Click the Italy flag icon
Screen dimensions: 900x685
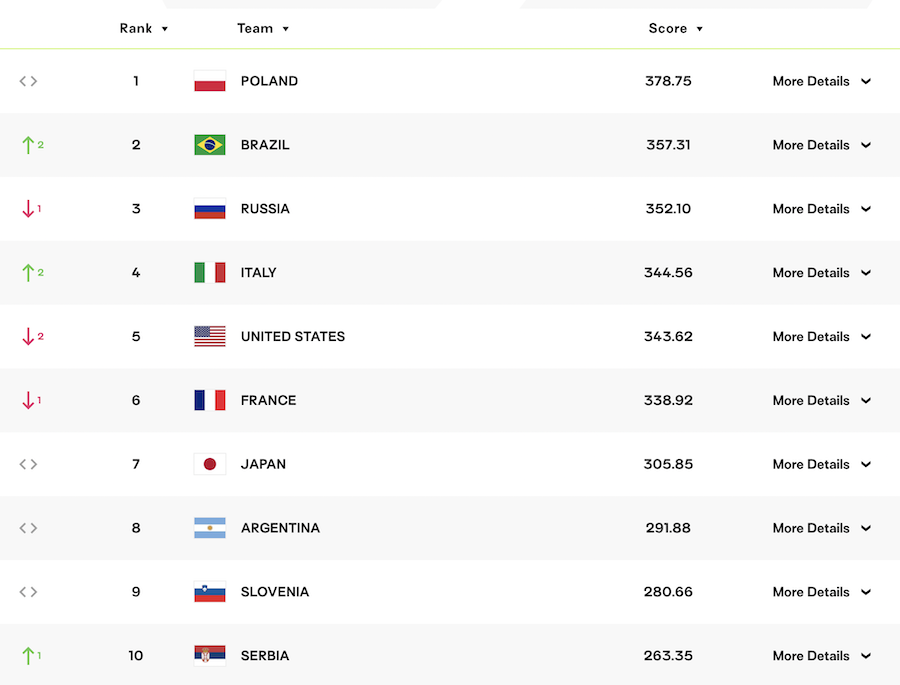click(210, 273)
